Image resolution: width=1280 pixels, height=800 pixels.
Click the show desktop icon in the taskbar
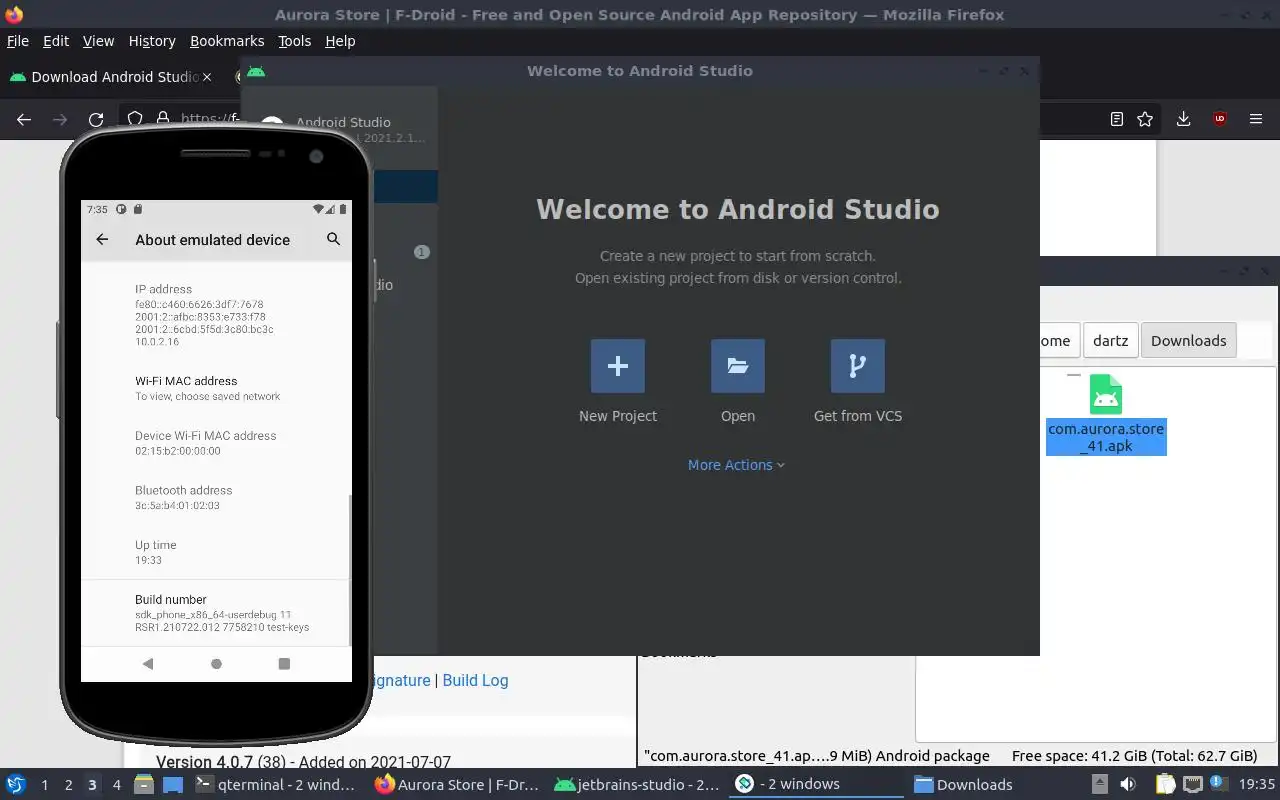(x=173, y=785)
